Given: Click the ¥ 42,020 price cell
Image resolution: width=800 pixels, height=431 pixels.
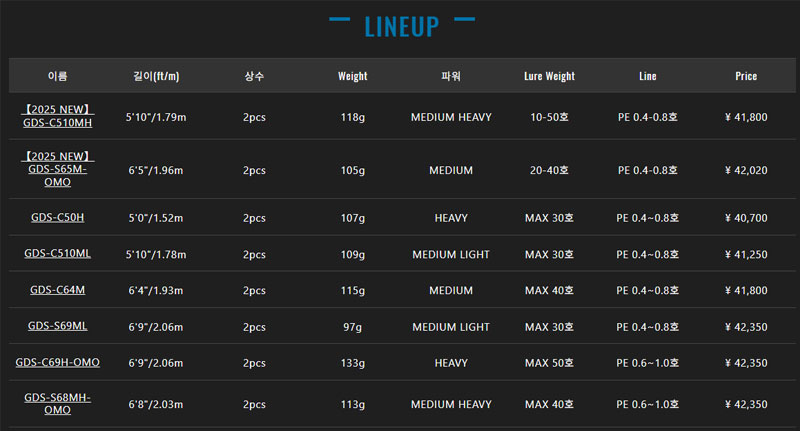Looking at the screenshot, I should point(746,170).
